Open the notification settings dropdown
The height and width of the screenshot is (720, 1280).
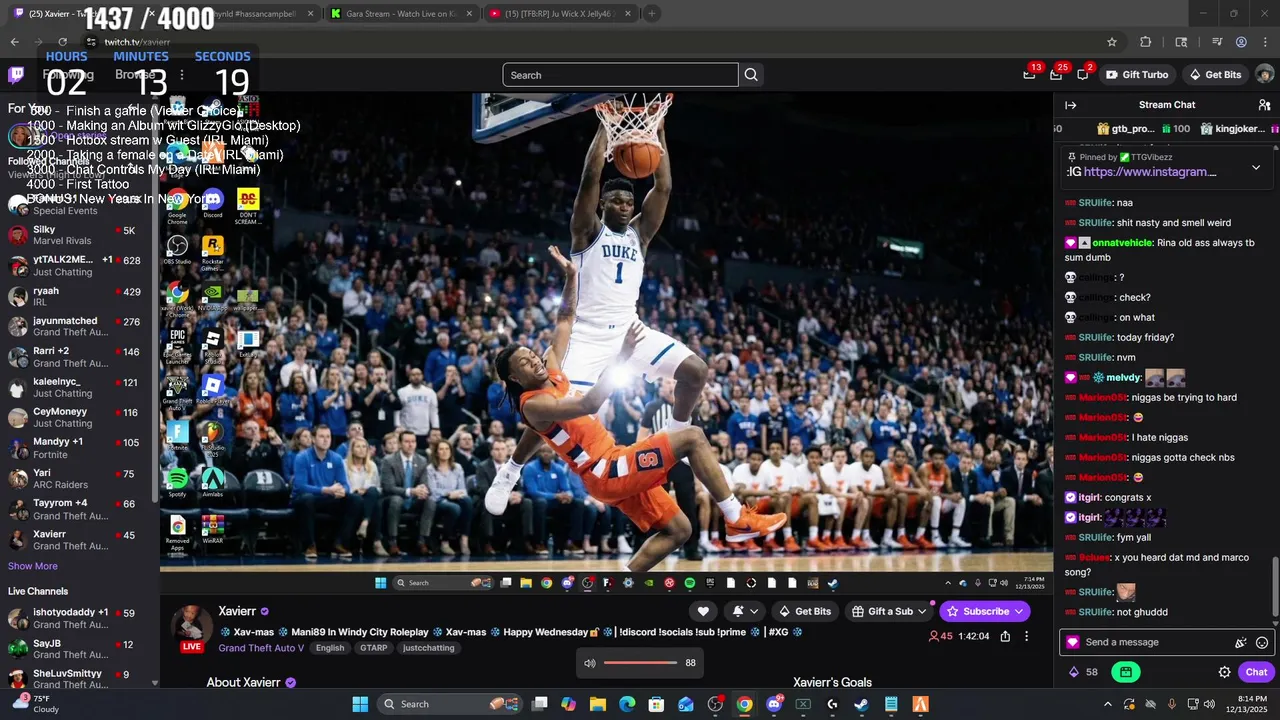click(x=745, y=611)
